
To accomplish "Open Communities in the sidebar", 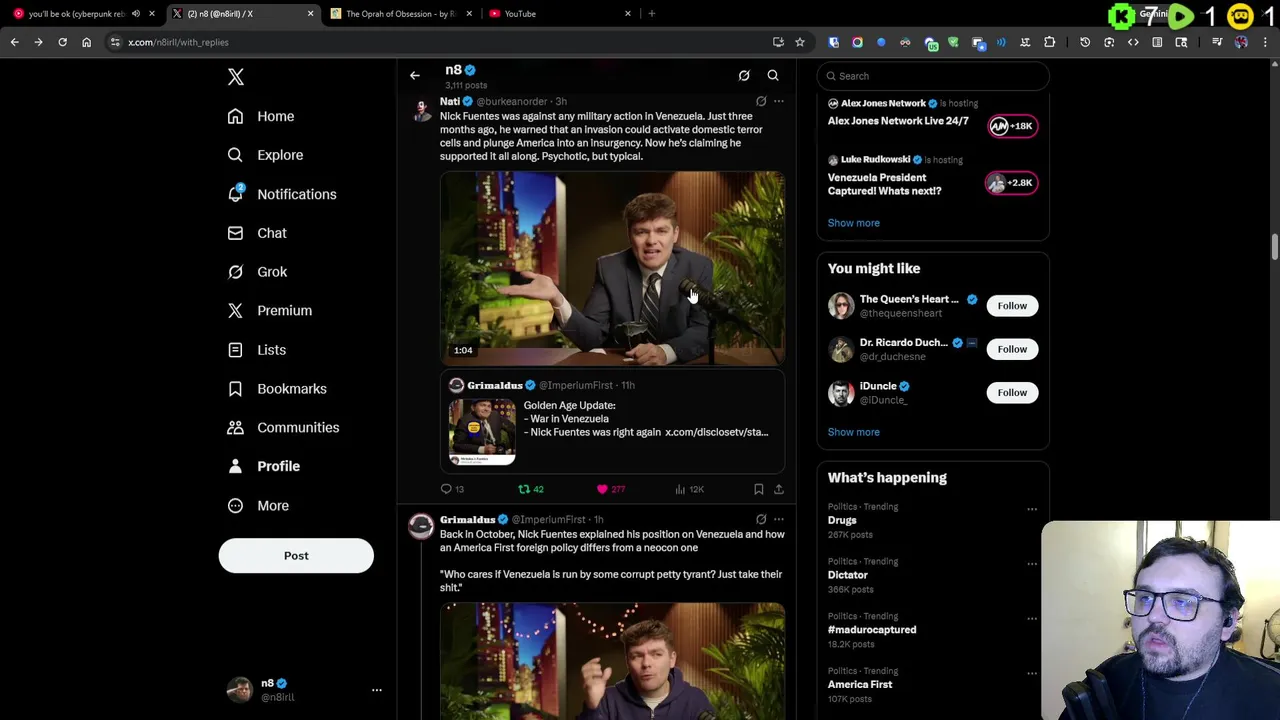I will pyautogui.click(x=283, y=428).
